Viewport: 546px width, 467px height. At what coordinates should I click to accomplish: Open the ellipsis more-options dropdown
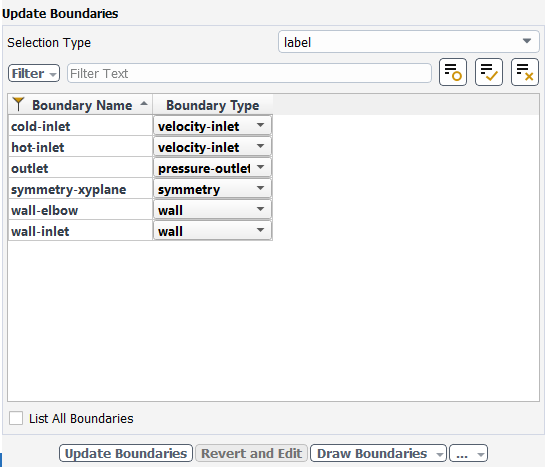pos(468,453)
